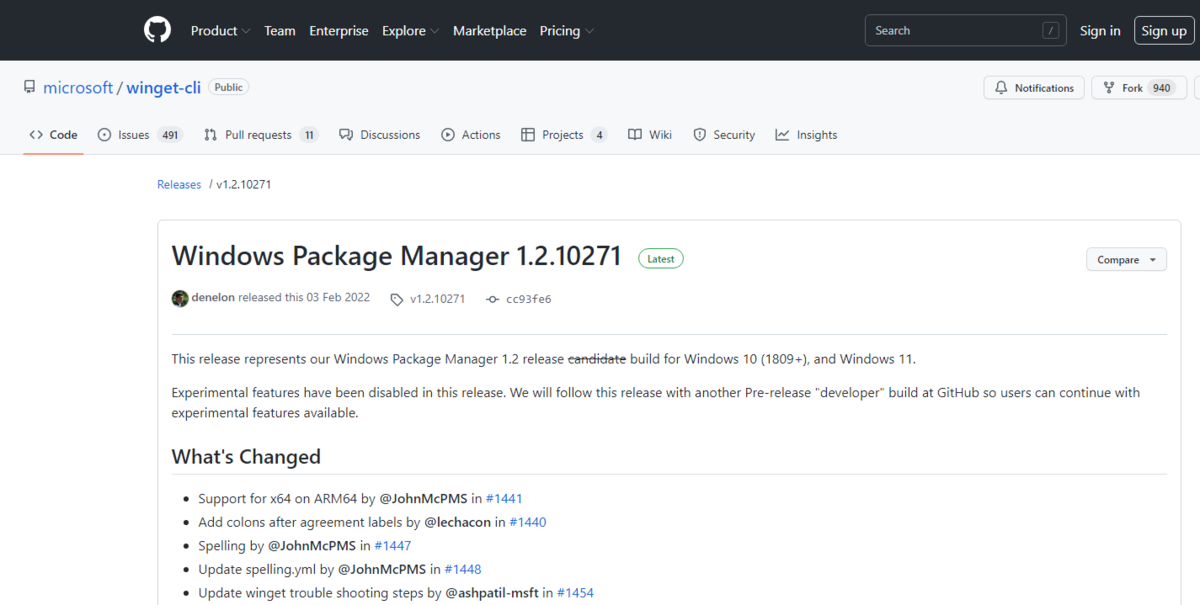1200x605 pixels.
Task: Open pull request #1448
Action: 463,569
